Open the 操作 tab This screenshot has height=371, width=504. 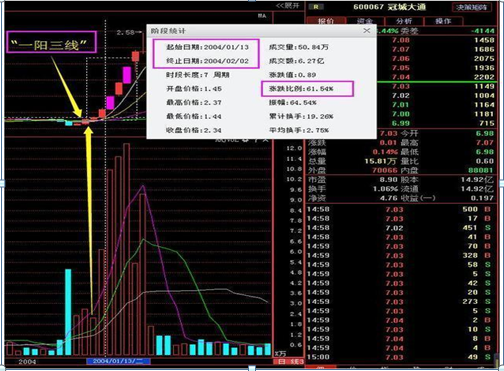click(443, 21)
